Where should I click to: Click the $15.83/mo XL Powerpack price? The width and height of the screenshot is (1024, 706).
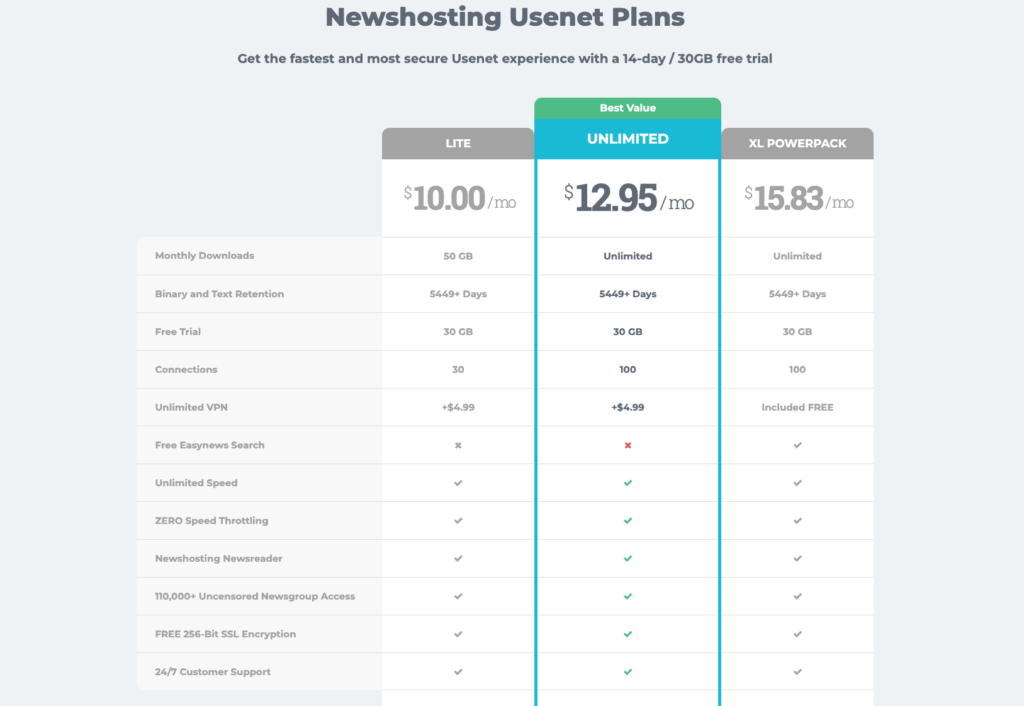click(x=798, y=199)
